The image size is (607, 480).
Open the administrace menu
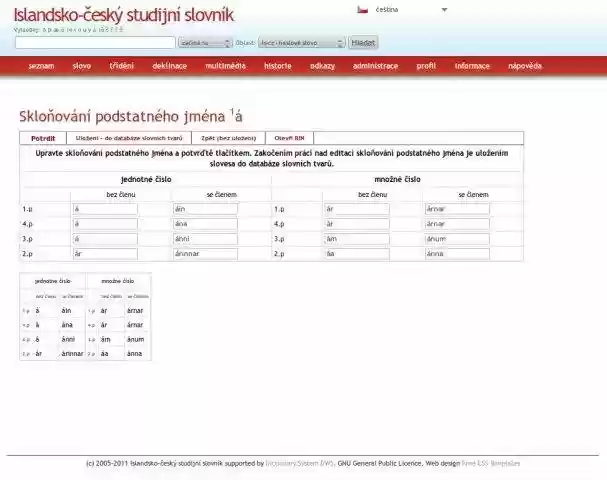(375, 66)
